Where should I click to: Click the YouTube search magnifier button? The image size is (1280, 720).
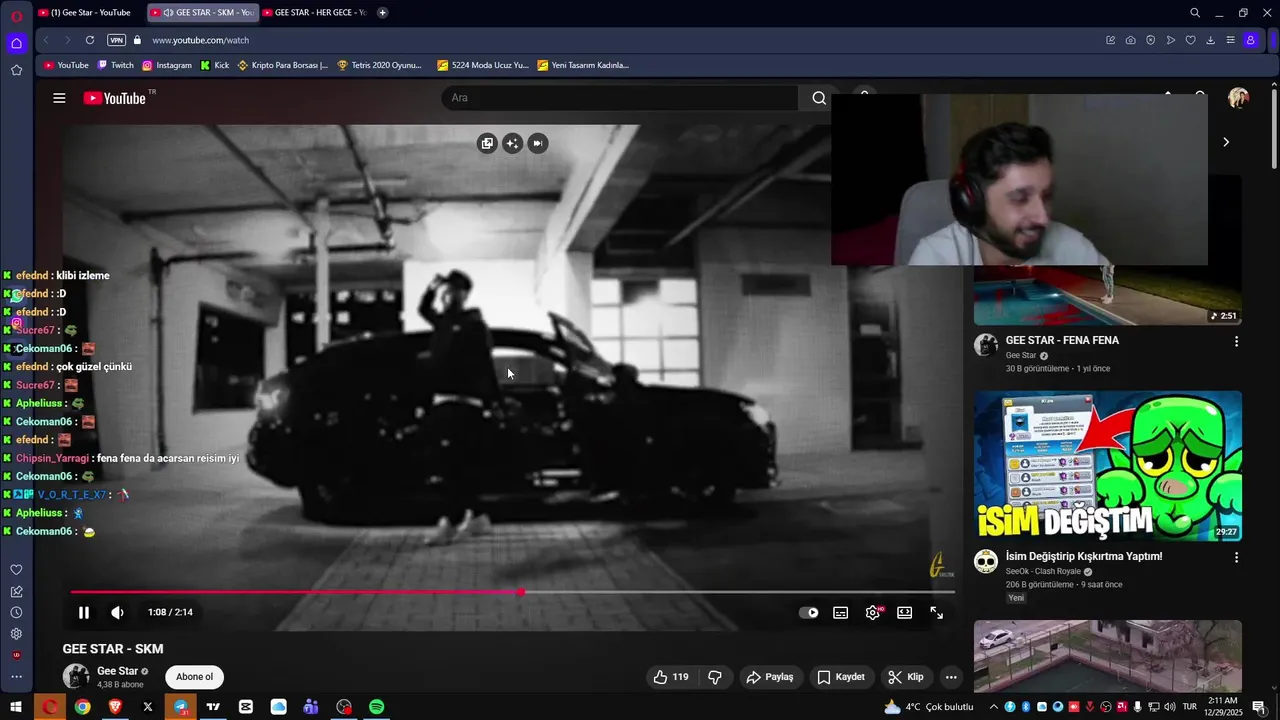tap(819, 98)
